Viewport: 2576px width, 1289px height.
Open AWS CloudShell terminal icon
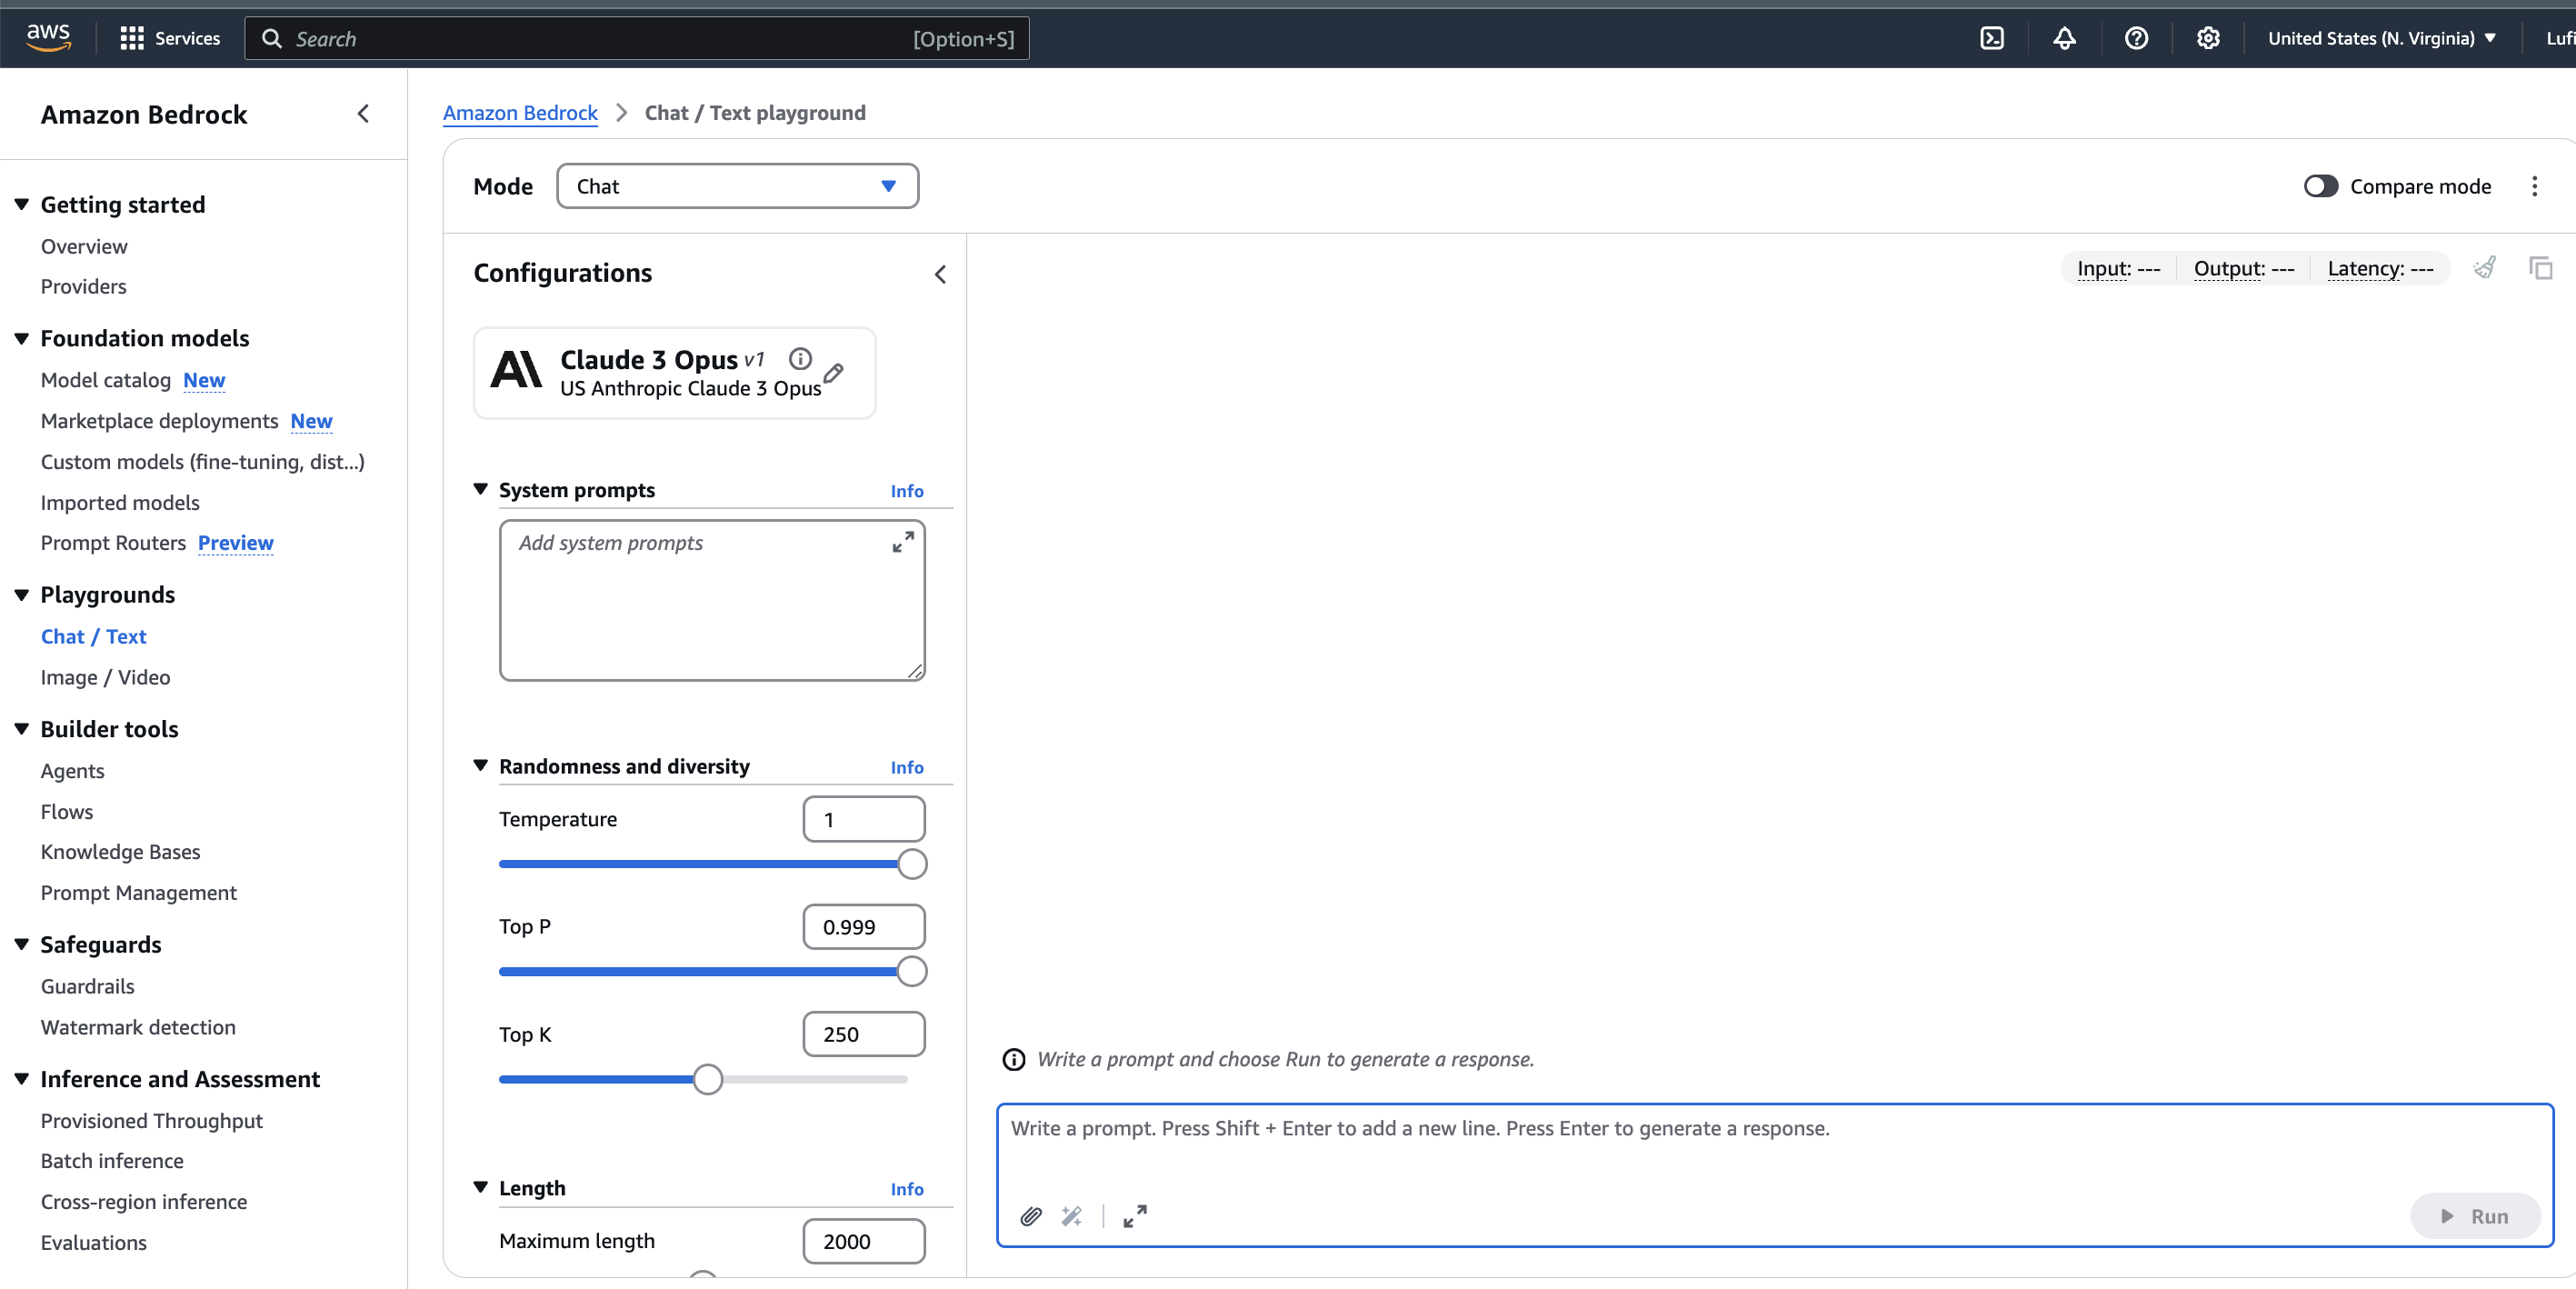pyautogui.click(x=1991, y=38)
